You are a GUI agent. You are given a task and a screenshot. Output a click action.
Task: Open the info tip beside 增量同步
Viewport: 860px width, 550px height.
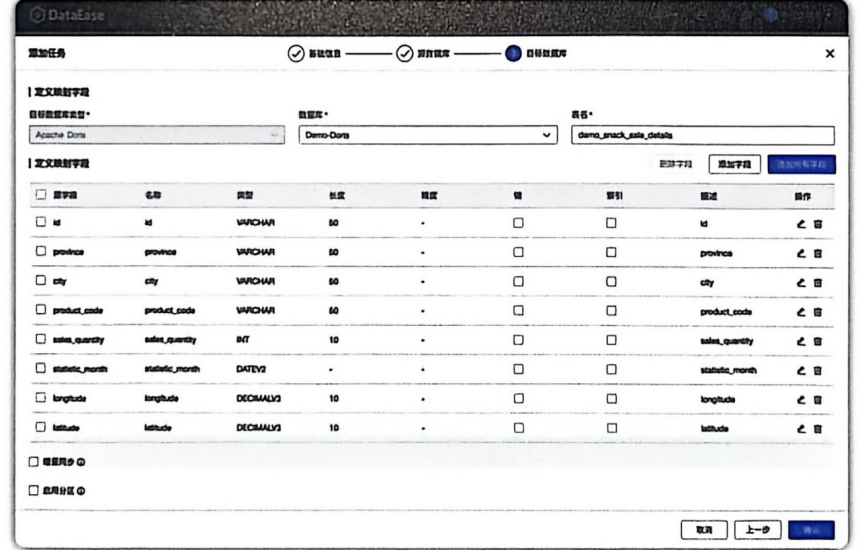(x=81, y=462)
